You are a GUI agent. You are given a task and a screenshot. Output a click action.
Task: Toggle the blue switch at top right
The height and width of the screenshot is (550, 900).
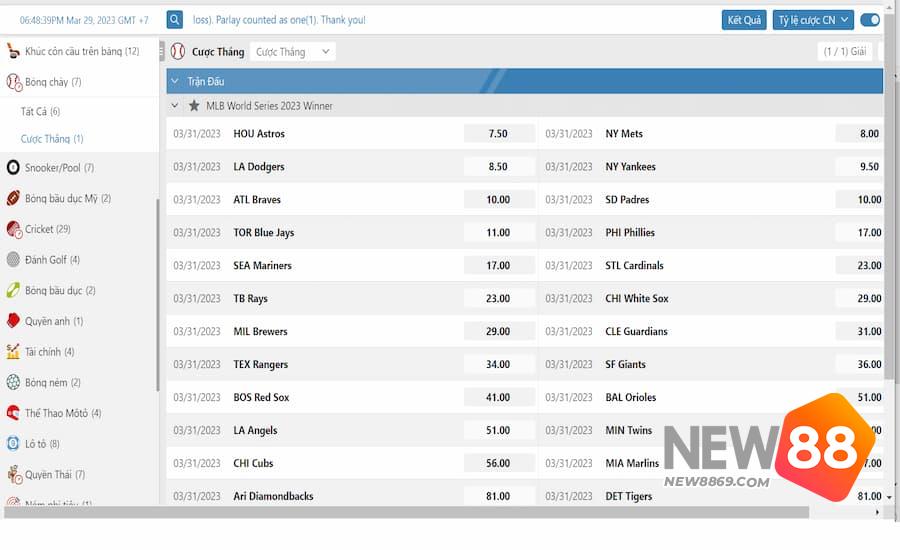(x=870, y=20)
